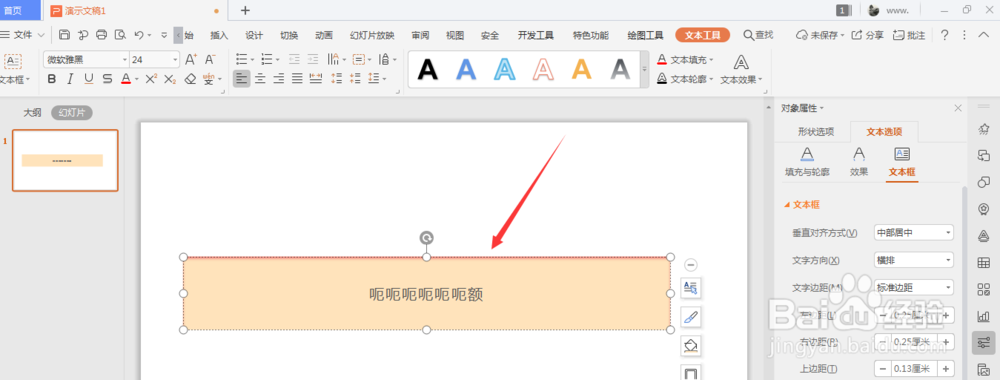Click the shape fill bucket floating icon
This screenshot has height=380, width=1000.
click(691, 346)
